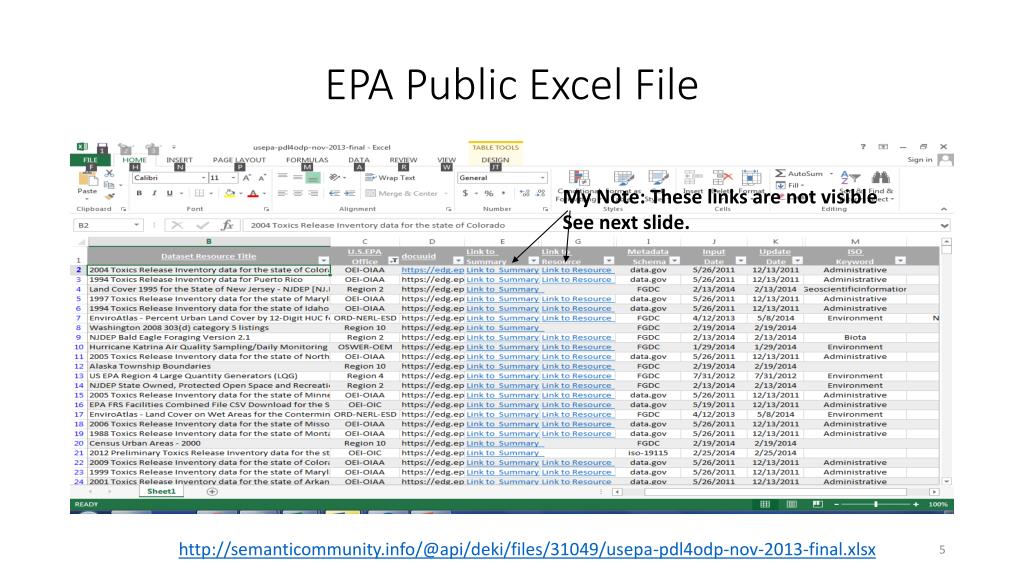Toggle Middle Align in Alignment group
1024x576 pixels.
pyautogui.click(x=298, y=178)
